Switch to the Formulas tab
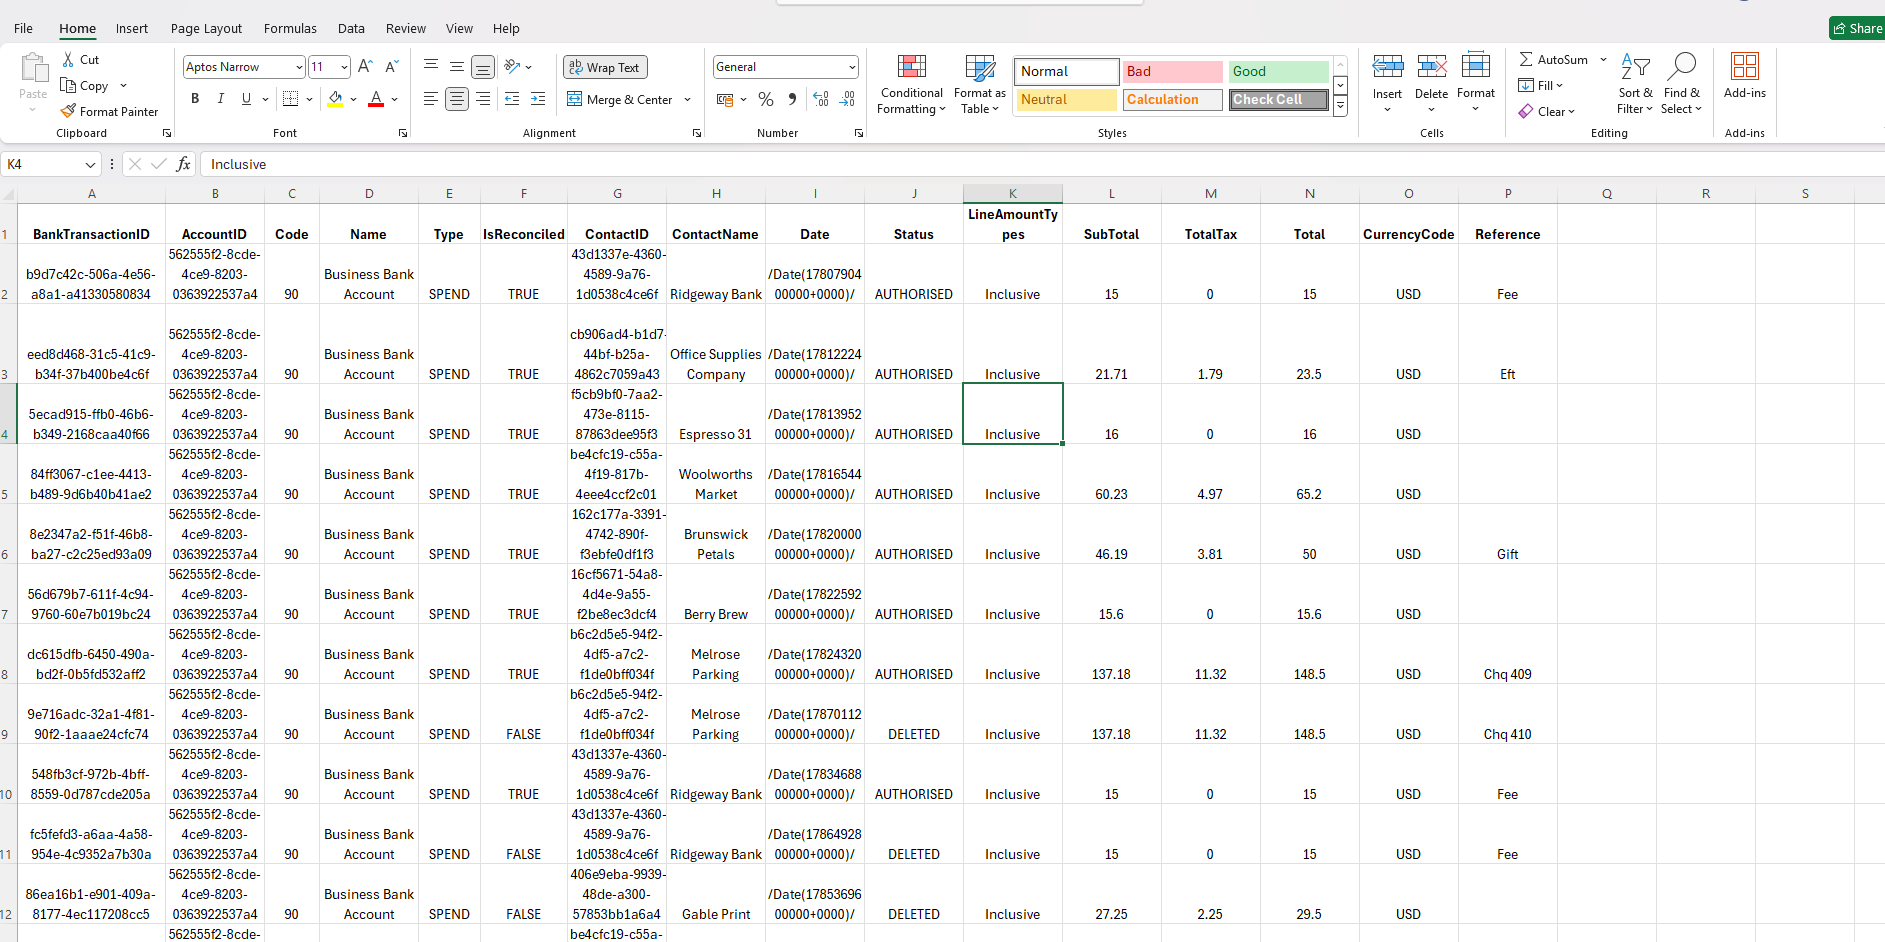 coord(290,28)
